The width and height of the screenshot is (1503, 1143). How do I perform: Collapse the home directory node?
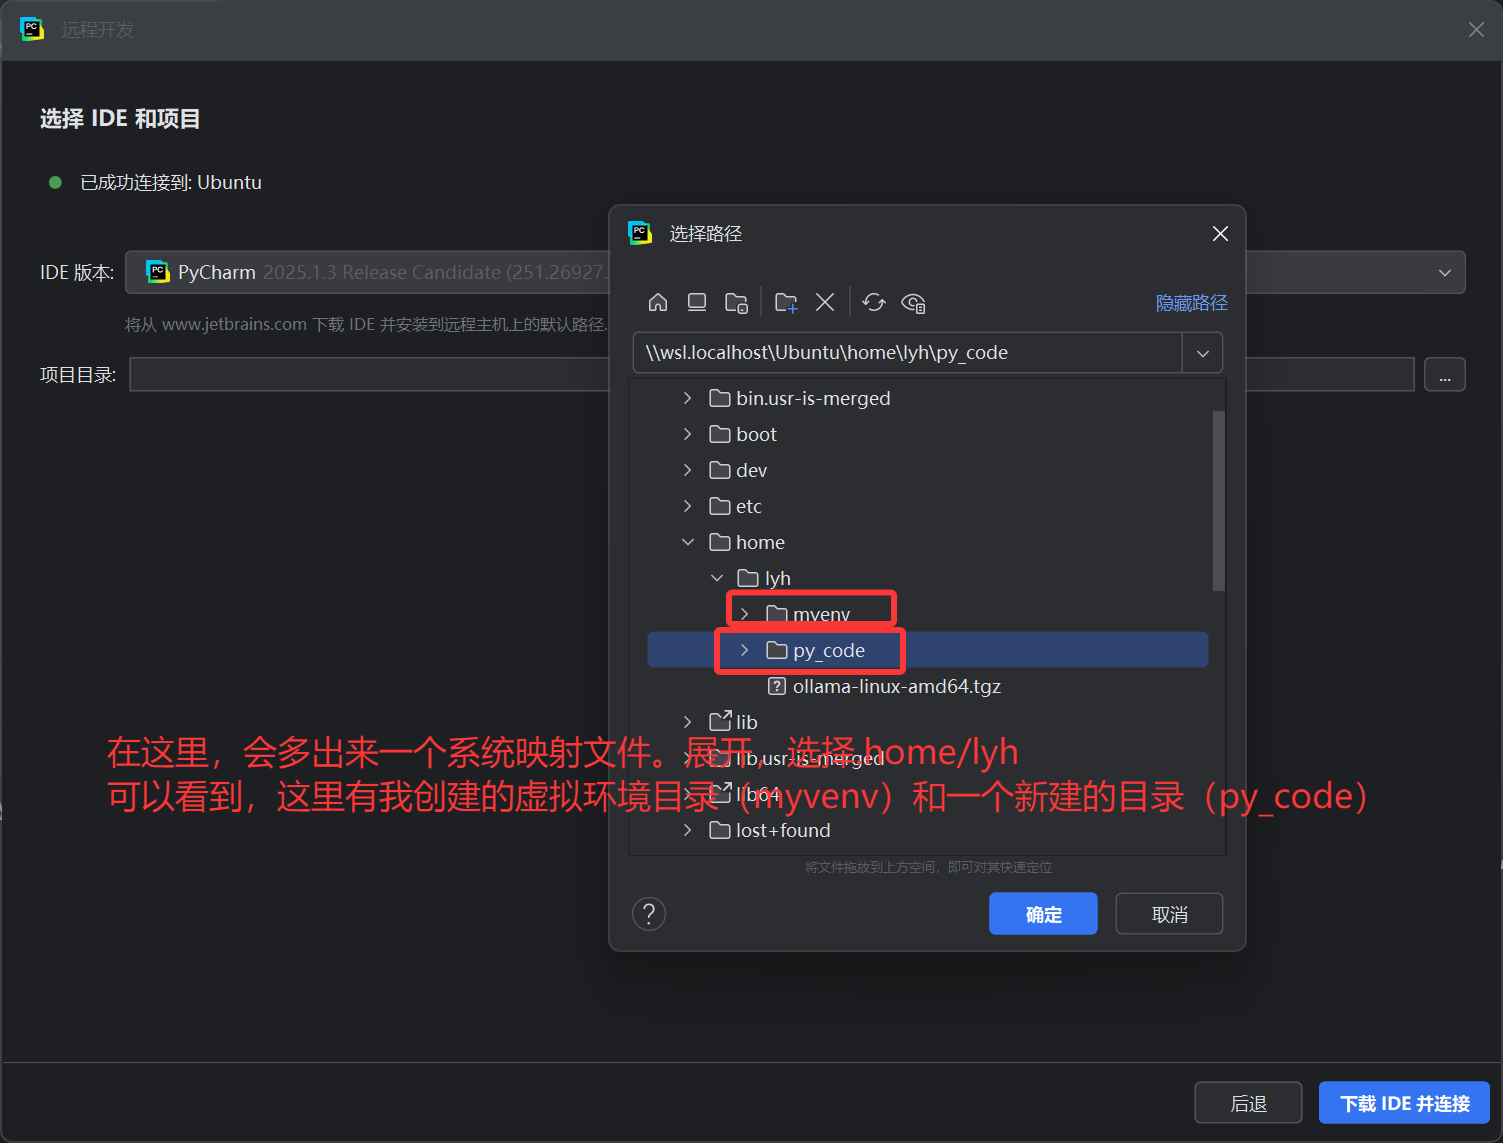point(687,541)
